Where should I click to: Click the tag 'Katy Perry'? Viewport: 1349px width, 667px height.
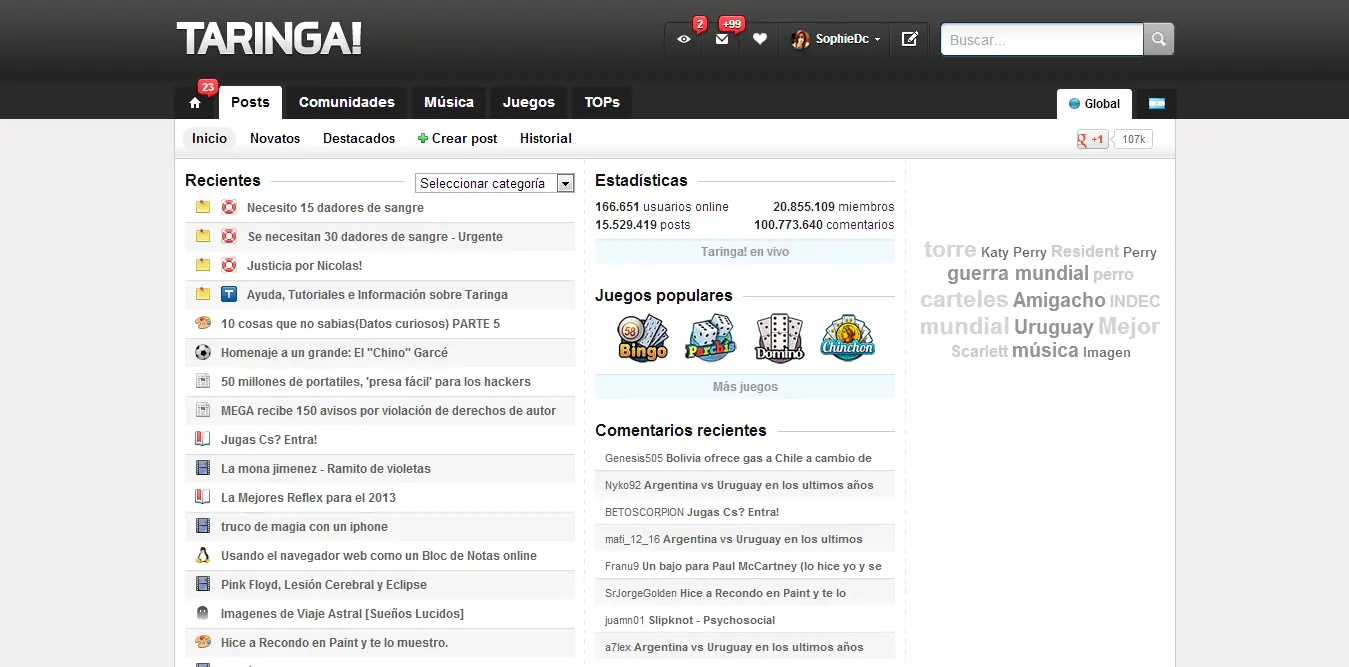[x=1013, y=253]
